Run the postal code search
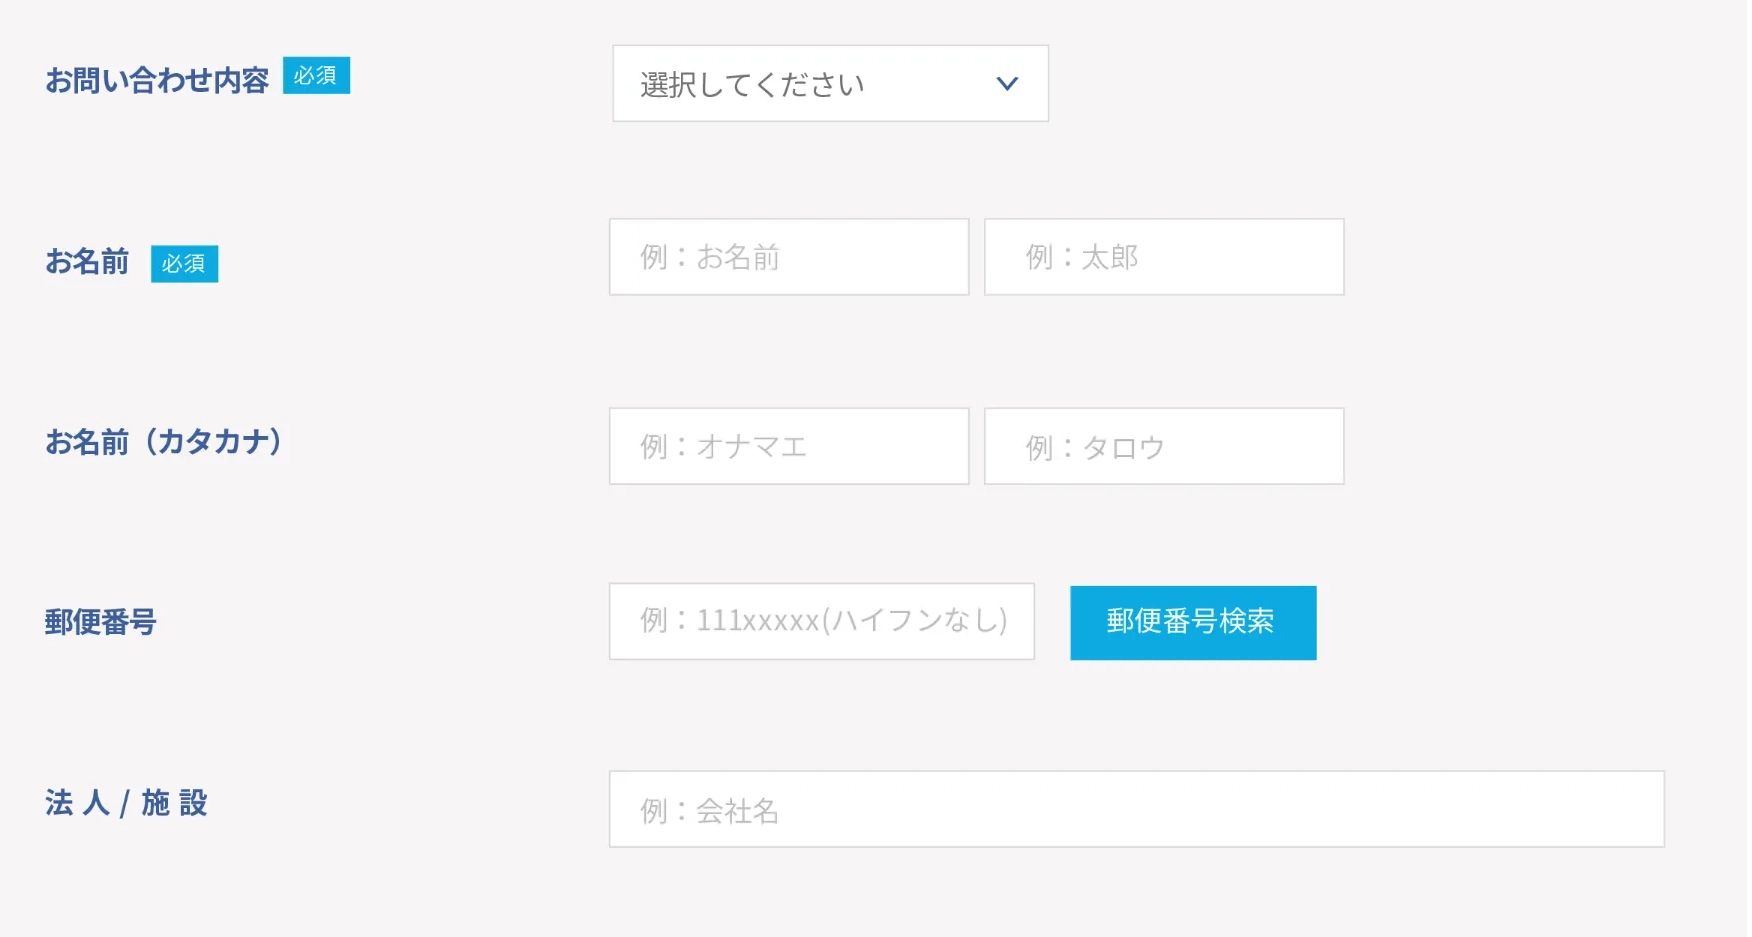 coord(1193,623)
